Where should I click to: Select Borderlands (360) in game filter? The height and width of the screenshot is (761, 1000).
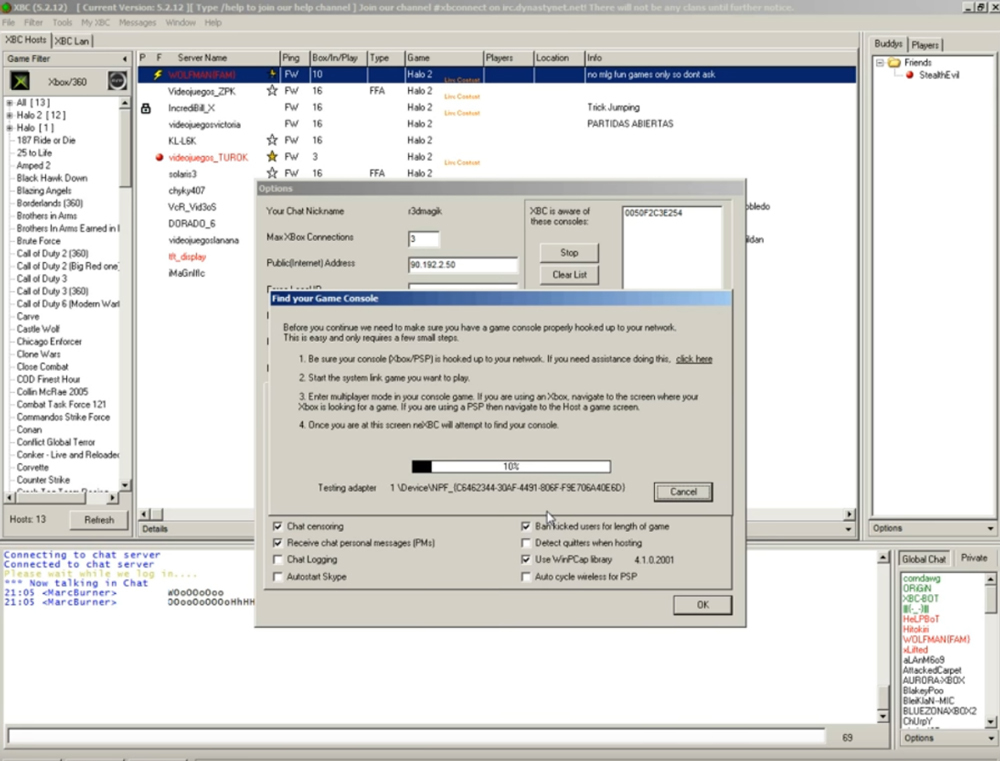click(x=50, y=203)
